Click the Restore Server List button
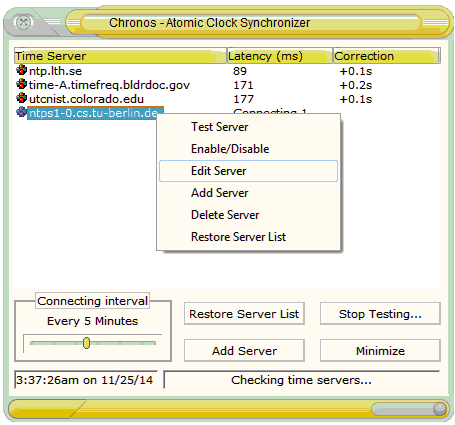The width and height of the screenshot is (455, 425). click(x=244, y=314)
